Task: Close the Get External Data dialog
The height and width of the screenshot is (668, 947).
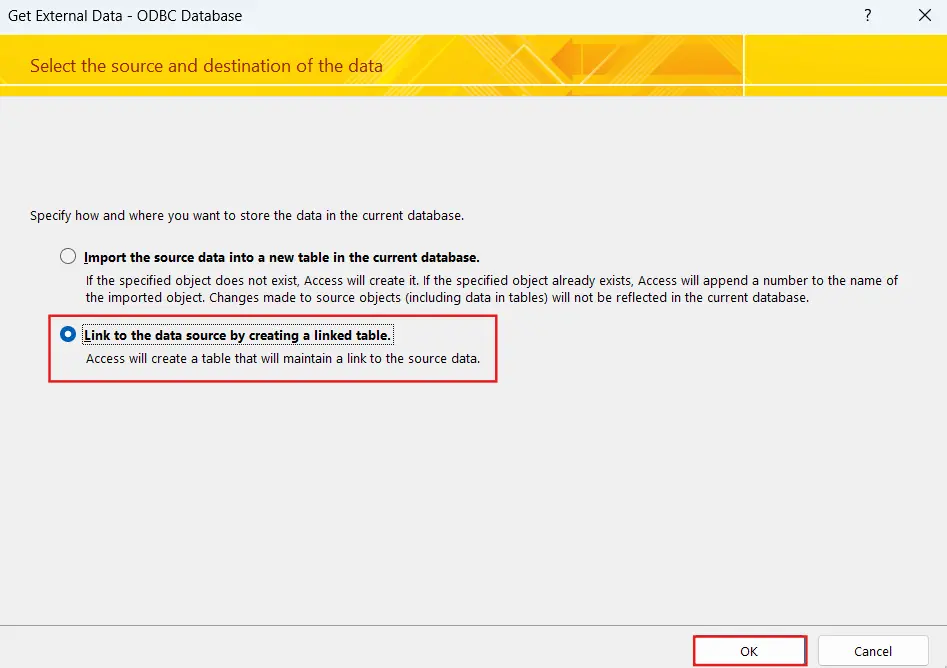Action: pyautogui.click(x=923, y=16)
